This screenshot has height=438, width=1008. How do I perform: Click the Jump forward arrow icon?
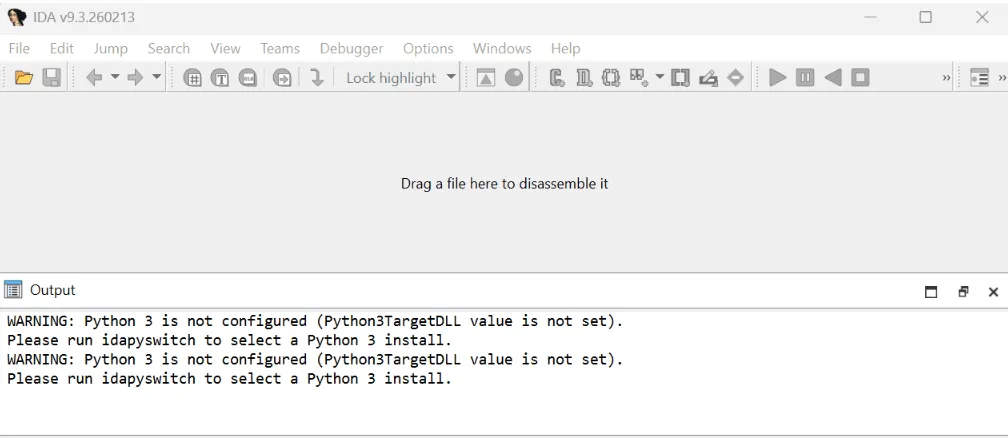[136, 78]
